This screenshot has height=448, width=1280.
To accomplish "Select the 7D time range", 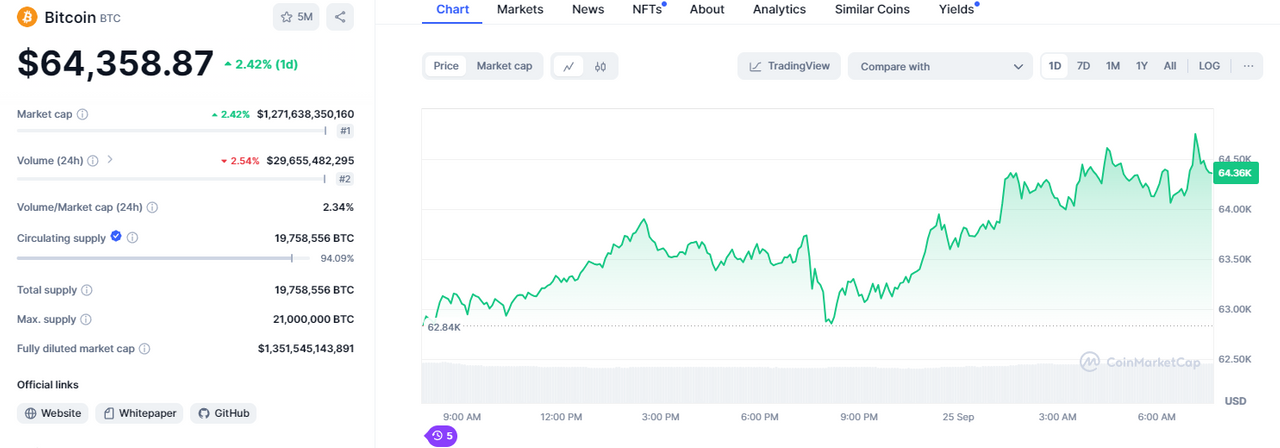I will (x=1083, y=66).
